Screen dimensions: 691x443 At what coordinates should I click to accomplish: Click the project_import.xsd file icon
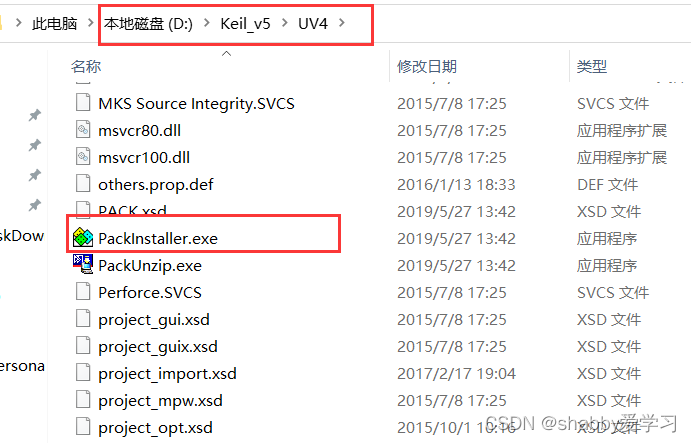tap(83, 373)
